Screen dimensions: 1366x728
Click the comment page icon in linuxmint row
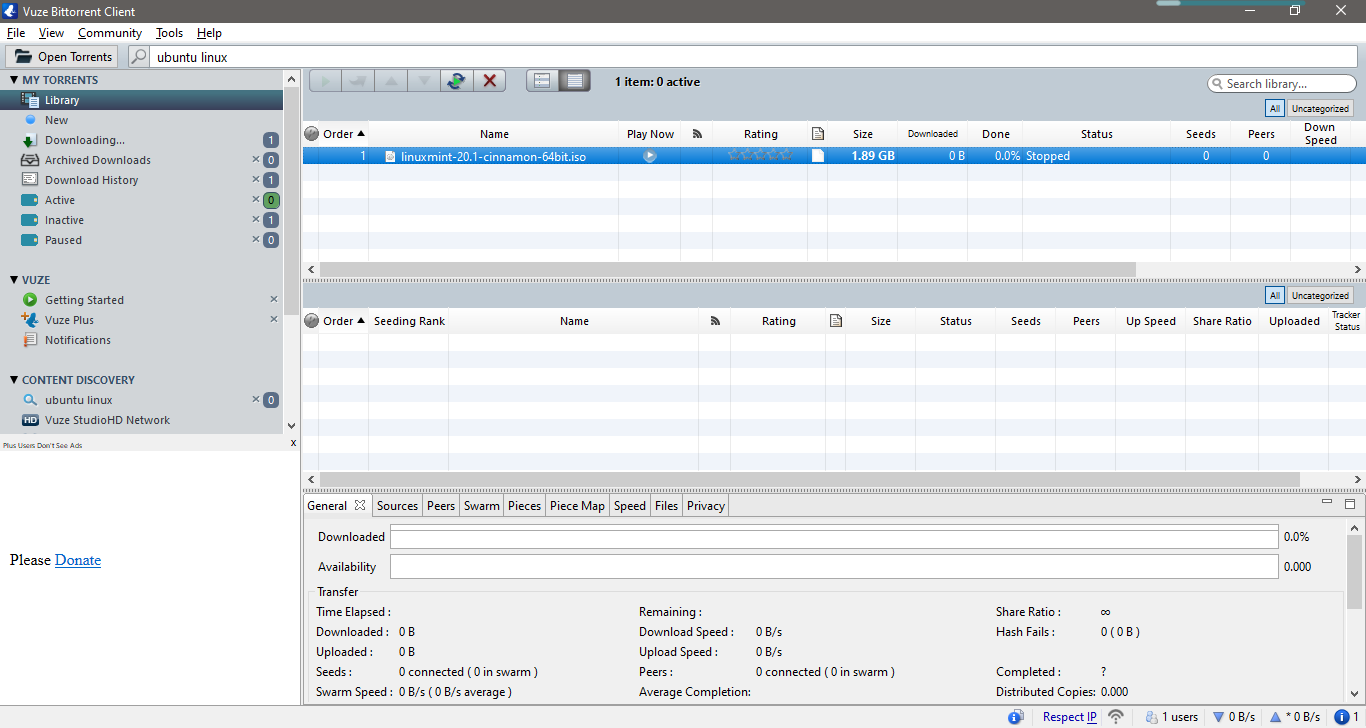[x=818, y=156]
